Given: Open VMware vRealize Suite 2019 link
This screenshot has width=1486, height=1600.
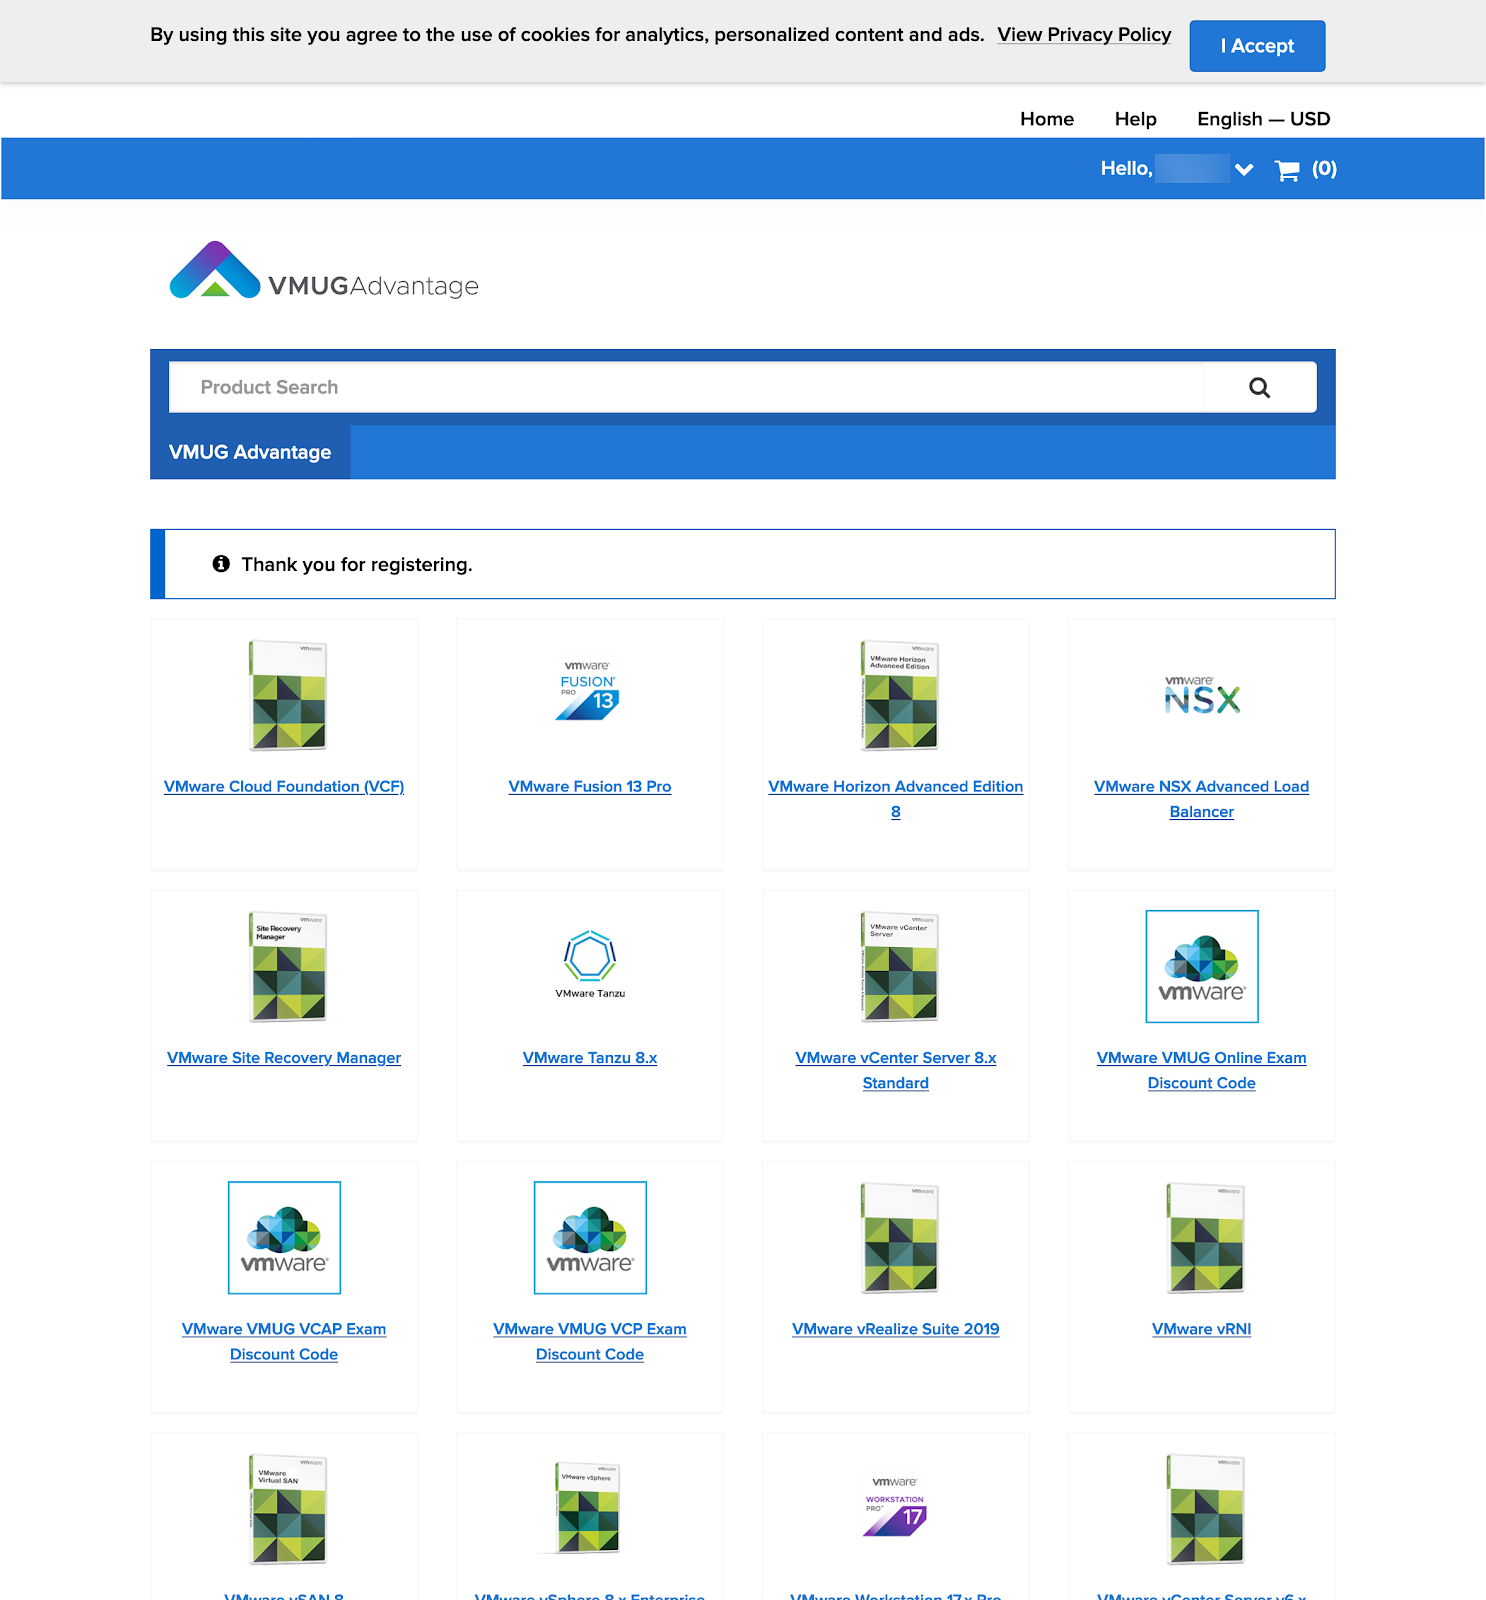Looking at the screenshot, I should [896, 1329].
